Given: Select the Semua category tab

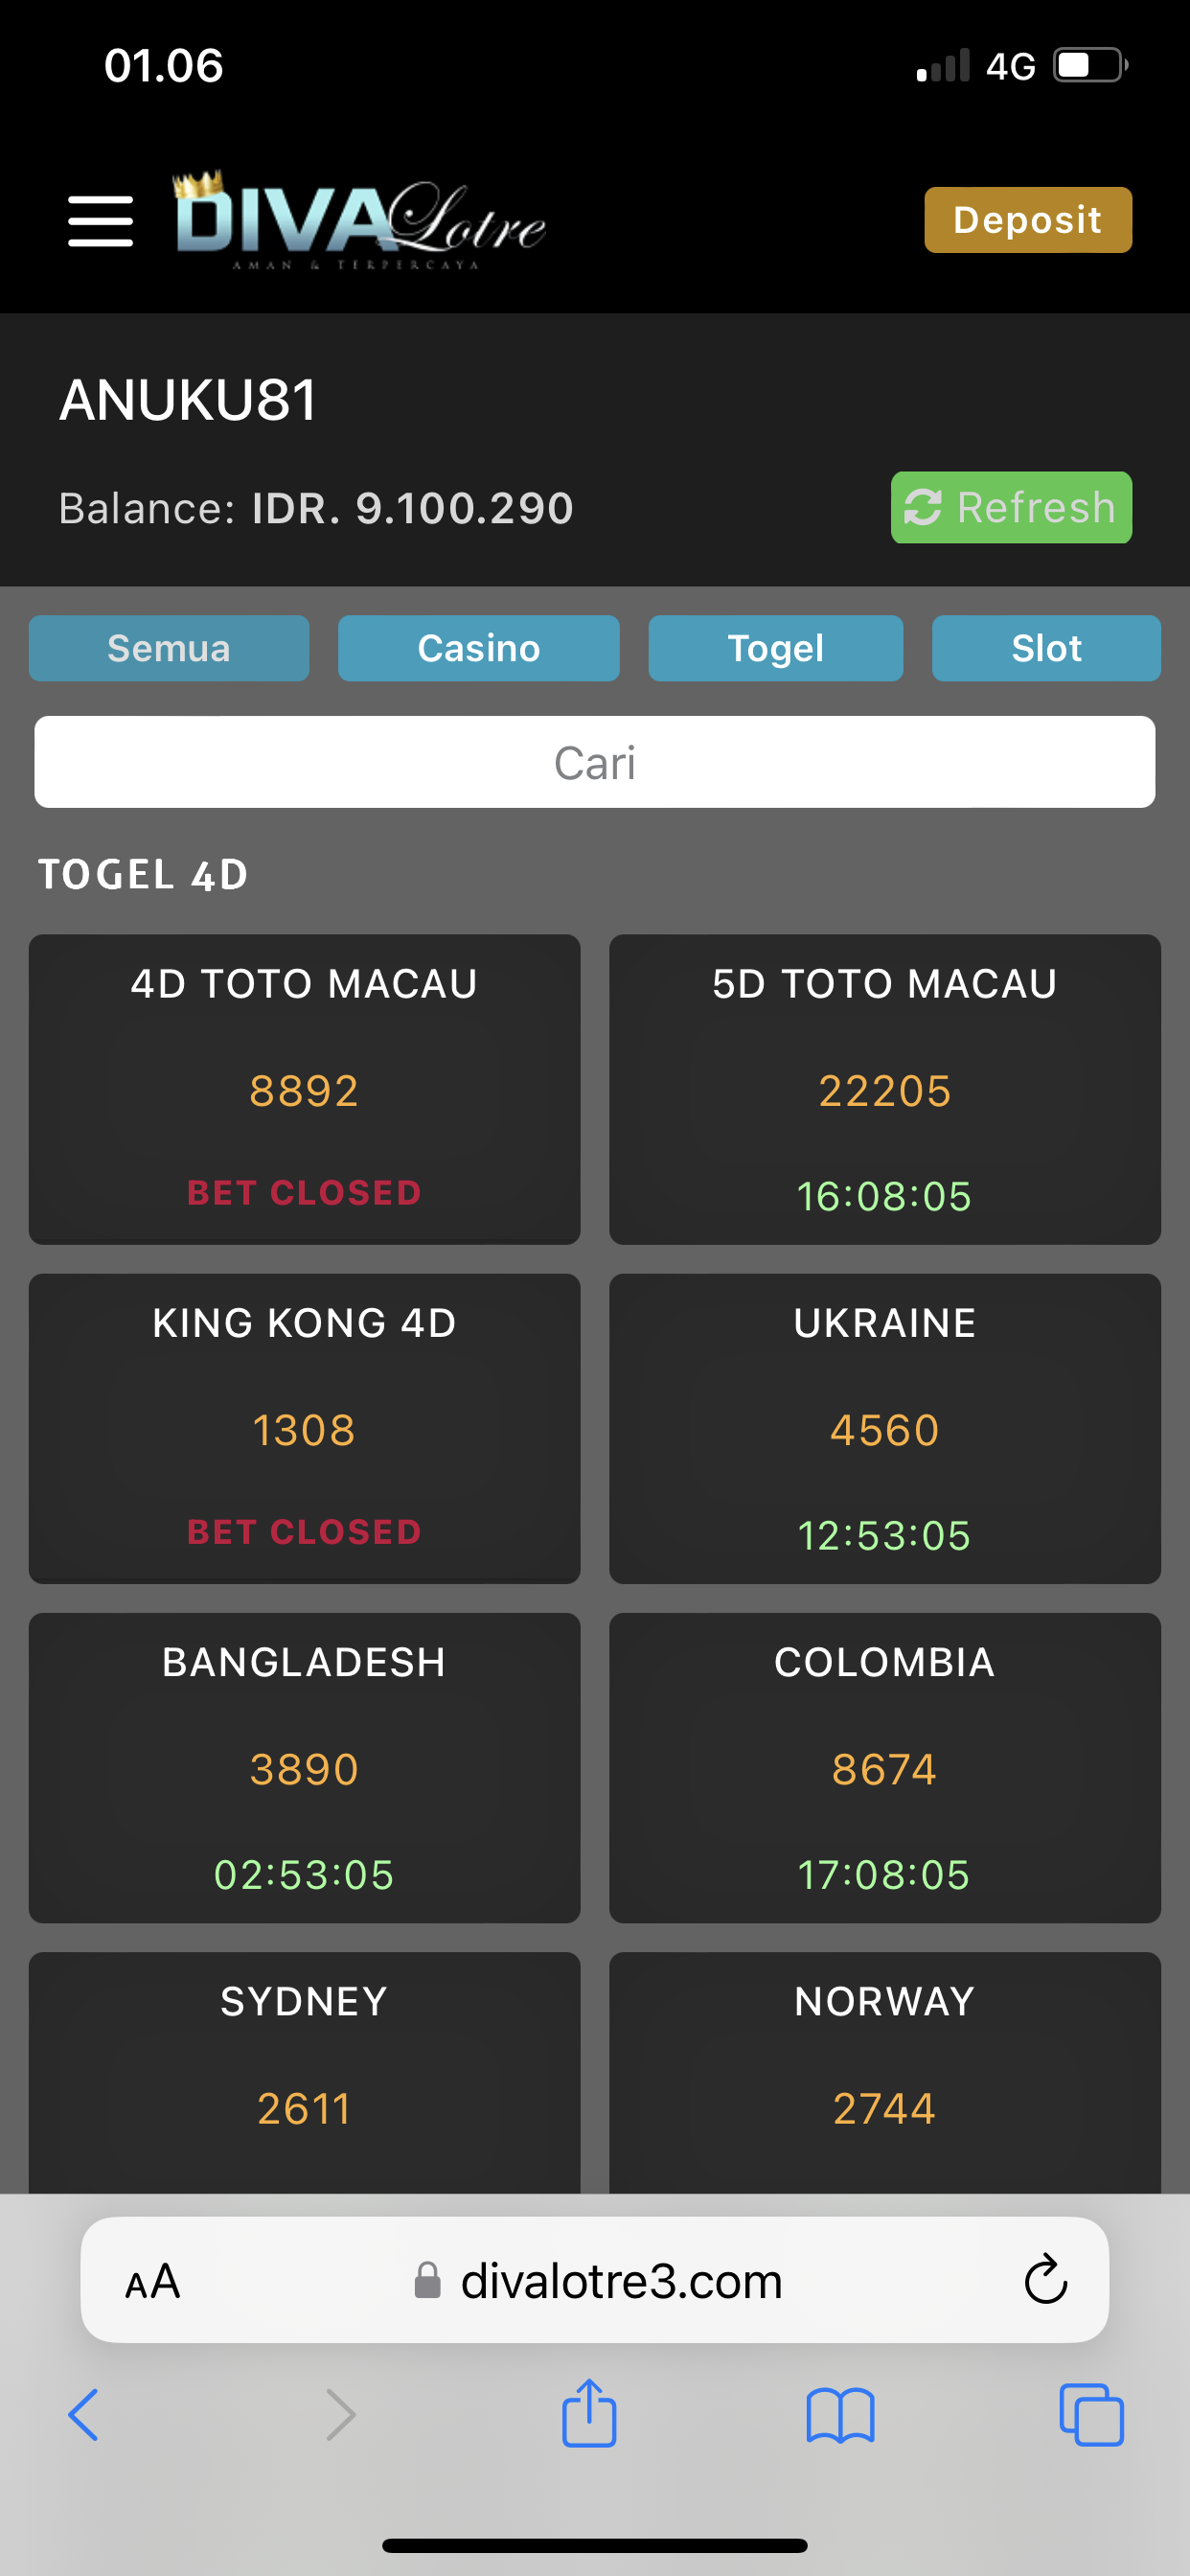Looking at the screenshot, I should [x=169, y=648].
